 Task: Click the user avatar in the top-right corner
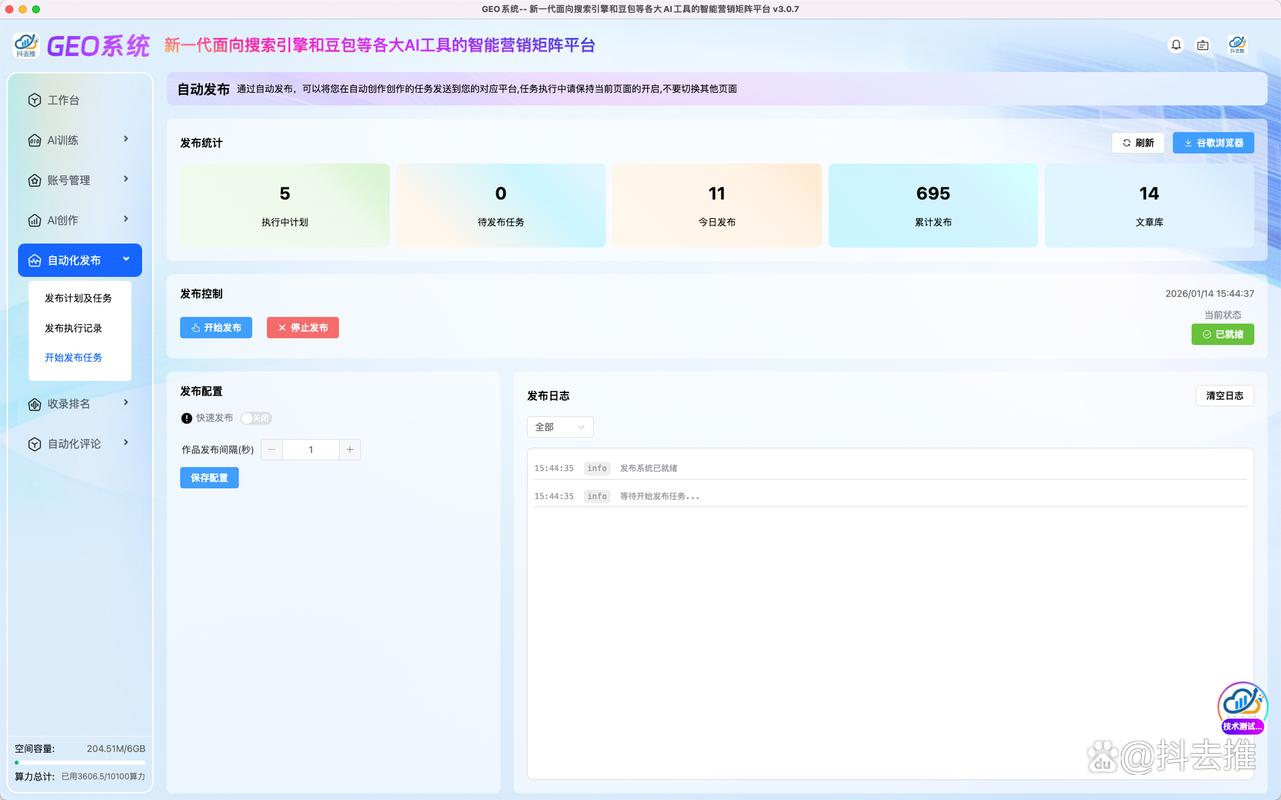[1237, 45]
